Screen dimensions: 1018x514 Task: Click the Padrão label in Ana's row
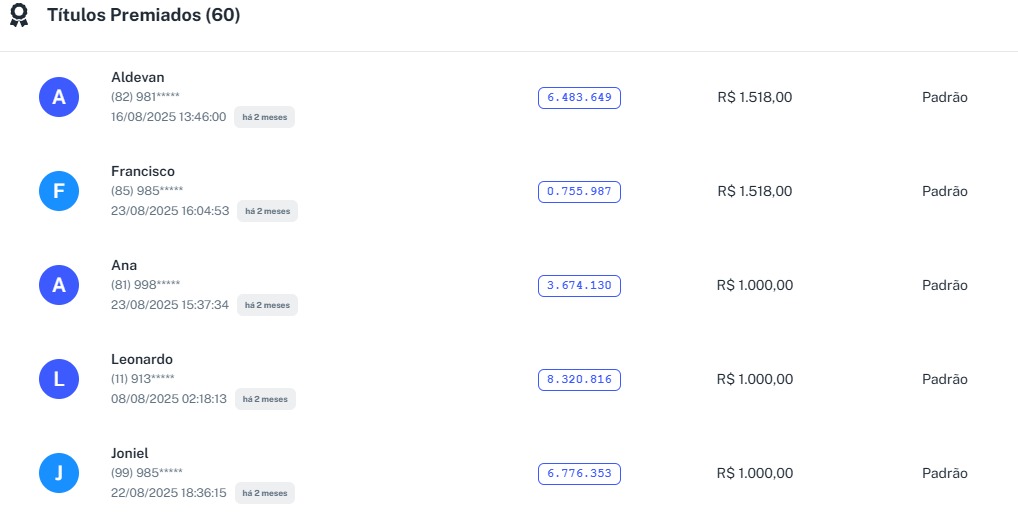pos(945,285)
